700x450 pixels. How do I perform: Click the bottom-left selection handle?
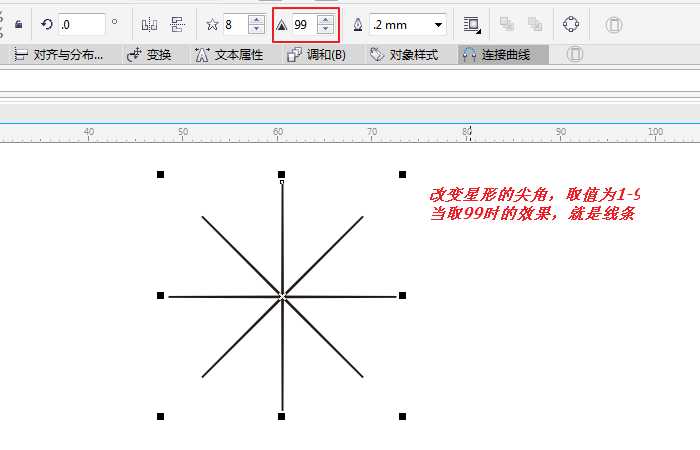pyautogui.click(x=160, y=417)
